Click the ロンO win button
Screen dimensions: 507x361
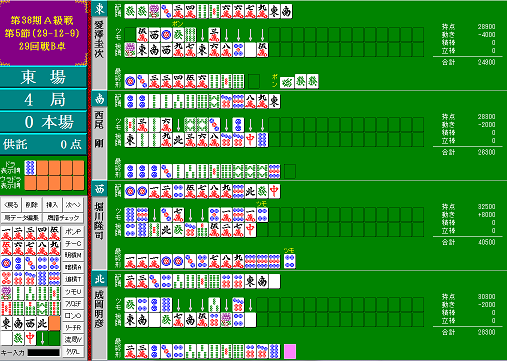click(x=73, y=315)
